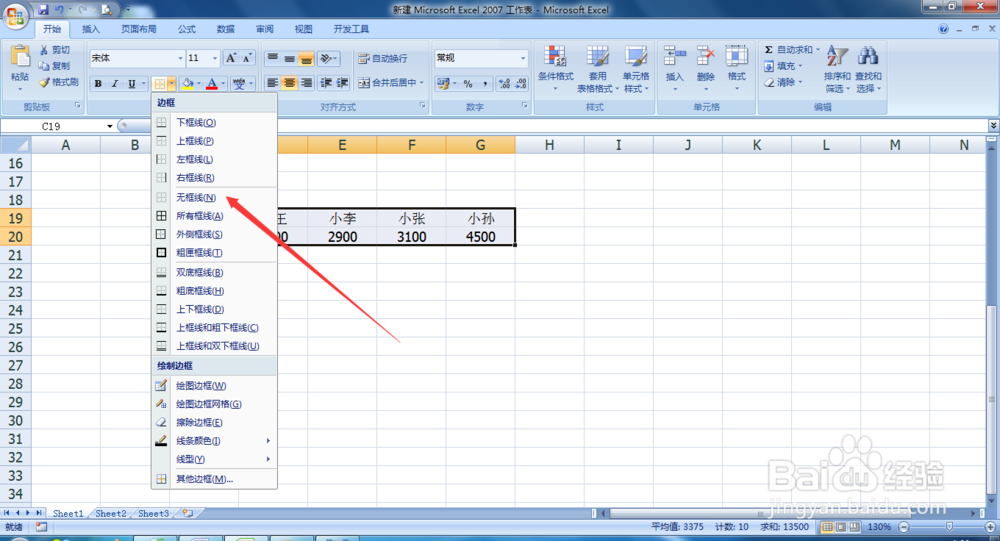
Task: Select No Border (无框线) menu item
Action: [x=214, y=198]
